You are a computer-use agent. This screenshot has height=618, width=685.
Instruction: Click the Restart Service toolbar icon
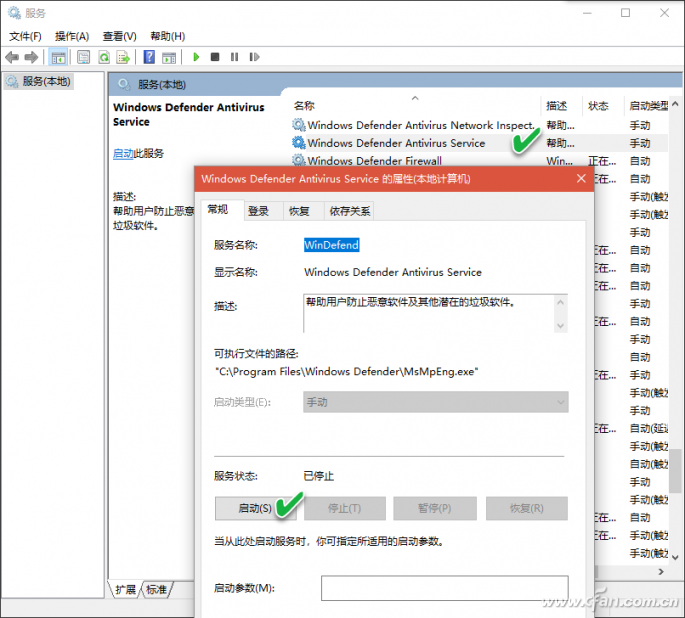pos(254,57)
